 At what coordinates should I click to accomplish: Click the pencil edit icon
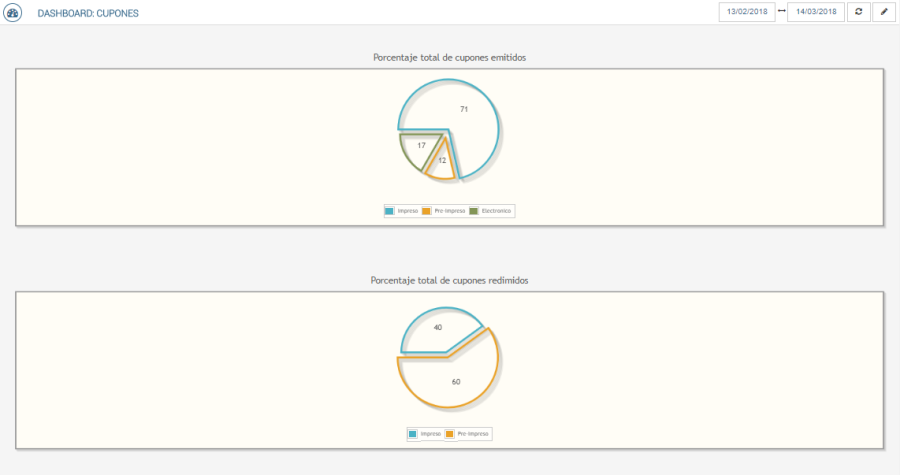tap(883, 12)
